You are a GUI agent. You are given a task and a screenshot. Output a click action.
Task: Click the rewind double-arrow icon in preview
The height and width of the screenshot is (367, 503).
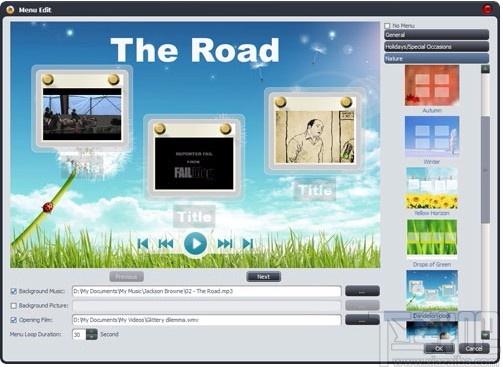coord(166,244)
